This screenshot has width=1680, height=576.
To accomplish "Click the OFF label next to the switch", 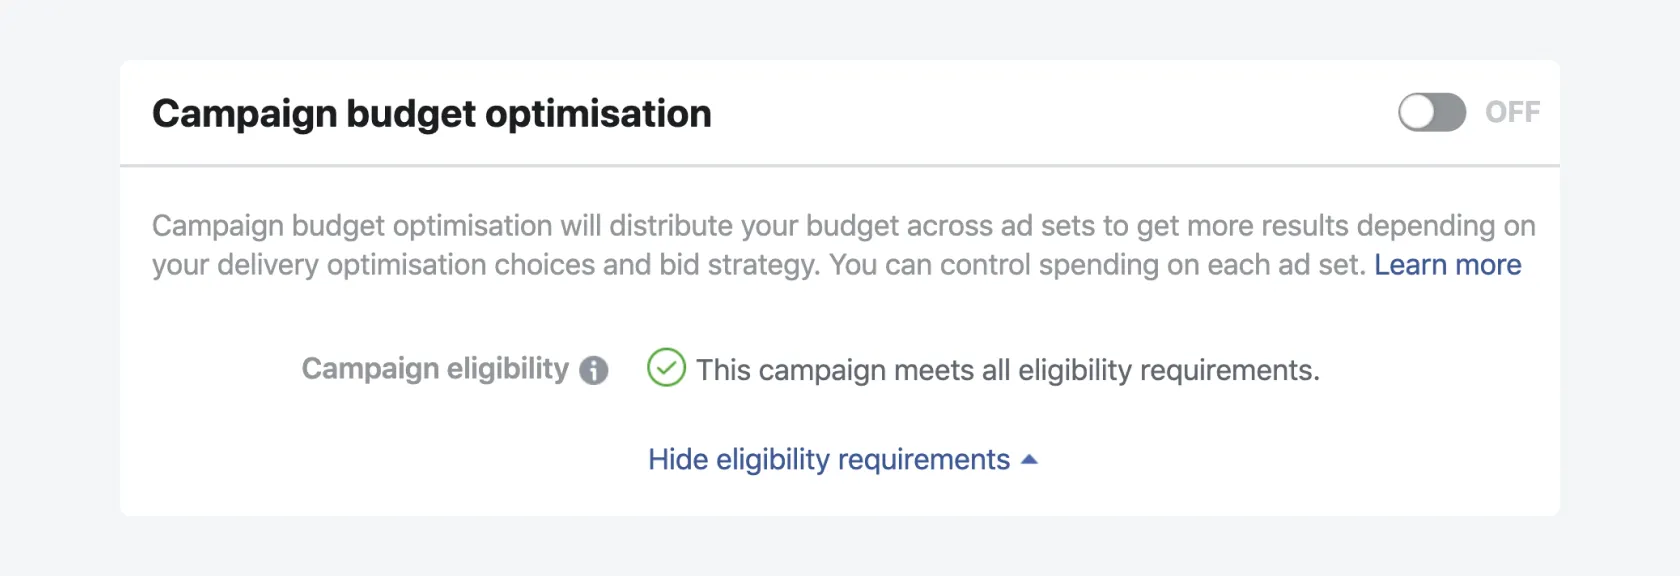I will click(x=1512, y=112).
